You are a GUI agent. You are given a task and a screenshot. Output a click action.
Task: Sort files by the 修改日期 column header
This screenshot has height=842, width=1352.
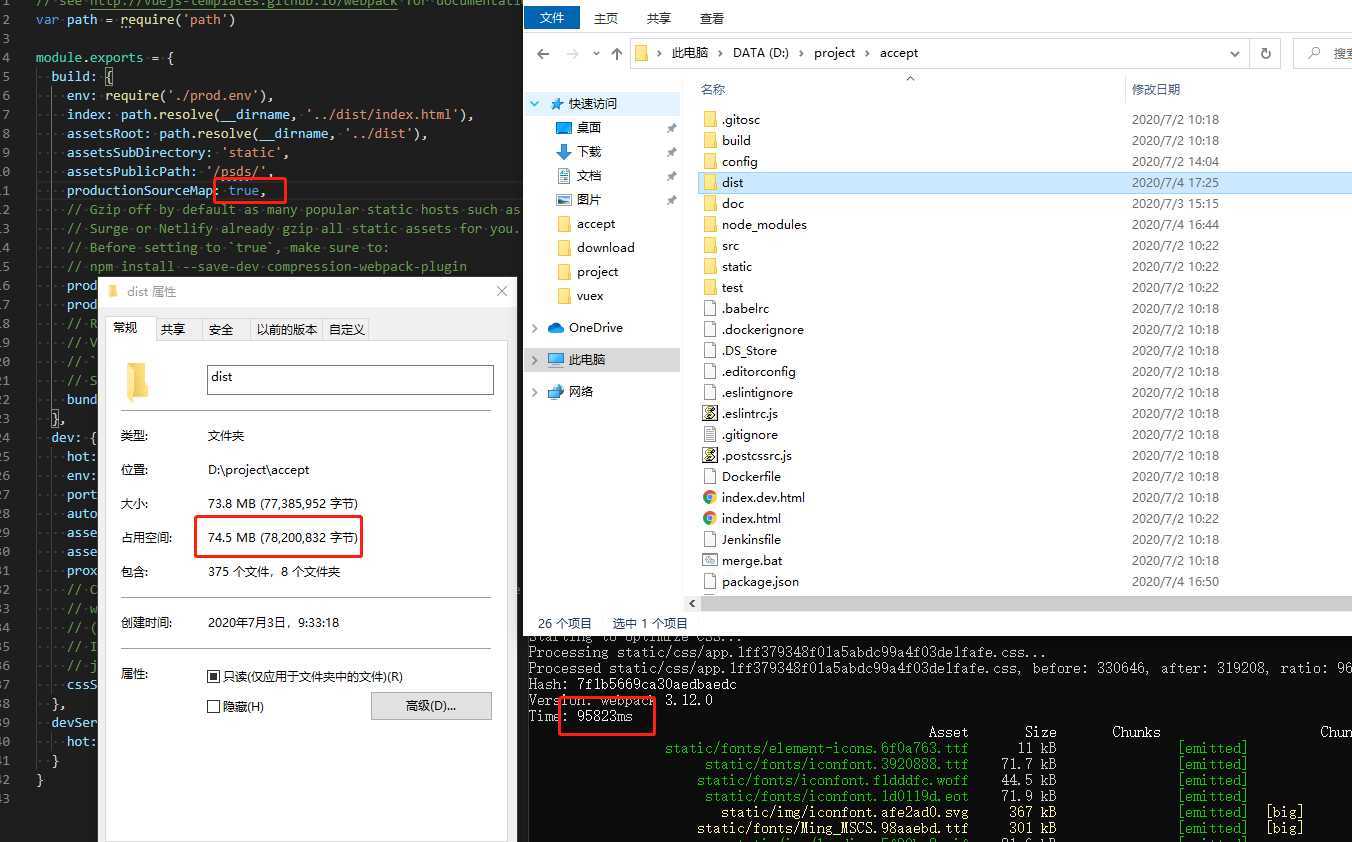tap(1156, 89)
